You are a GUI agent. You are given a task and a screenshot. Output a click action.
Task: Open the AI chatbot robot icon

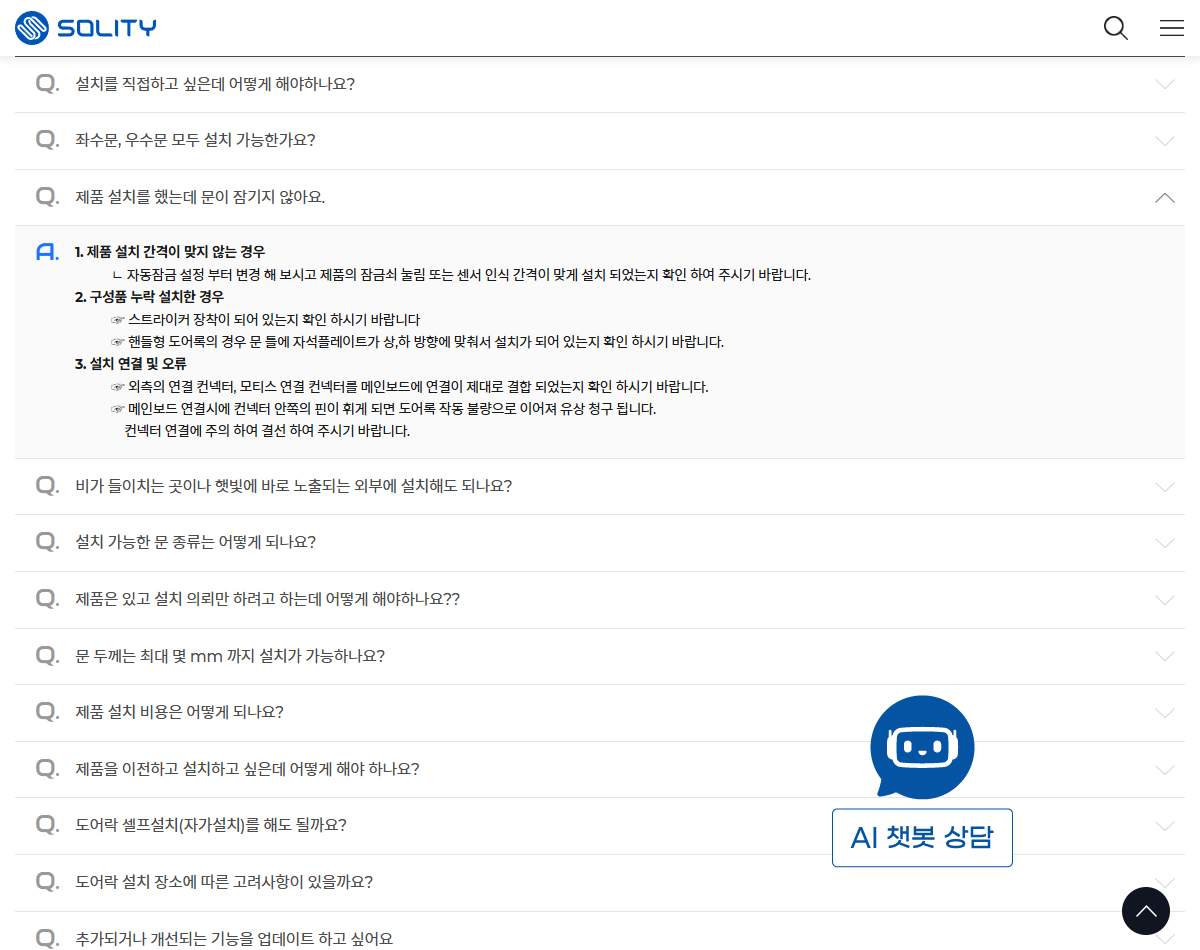[x=922, y=747]
